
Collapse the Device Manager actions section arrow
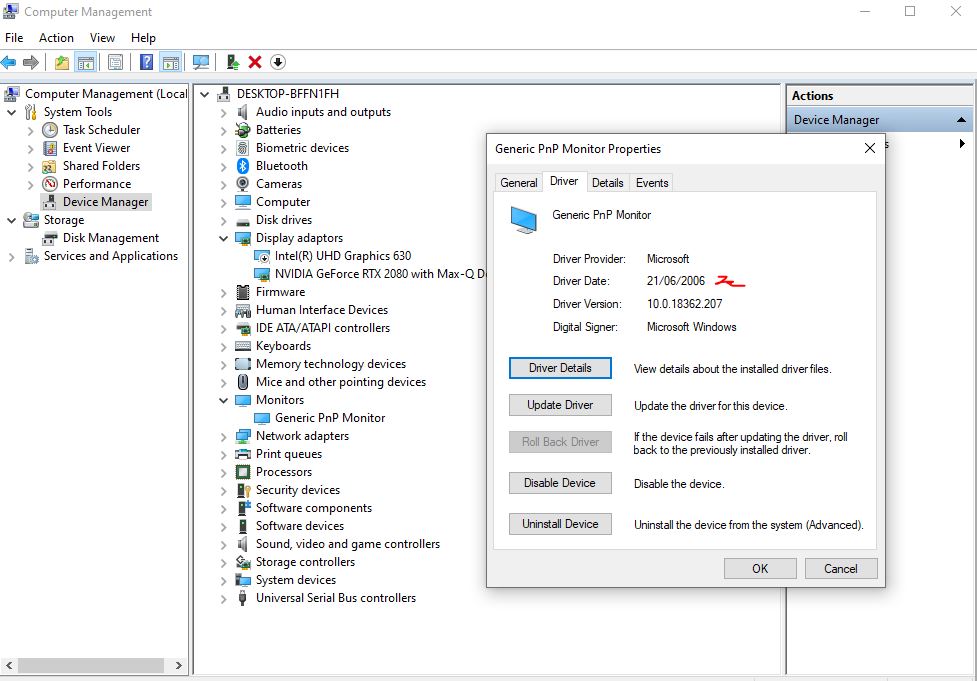(961, 120)
